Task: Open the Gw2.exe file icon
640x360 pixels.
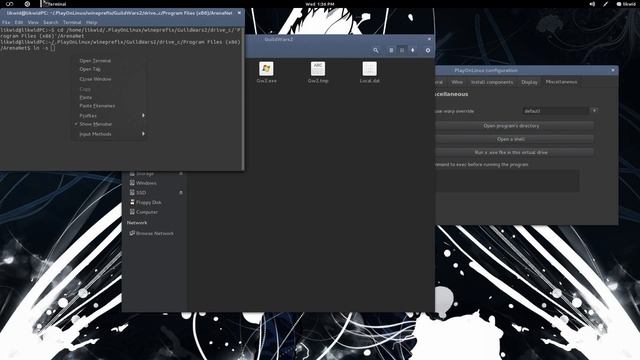Action: (266, 69)
